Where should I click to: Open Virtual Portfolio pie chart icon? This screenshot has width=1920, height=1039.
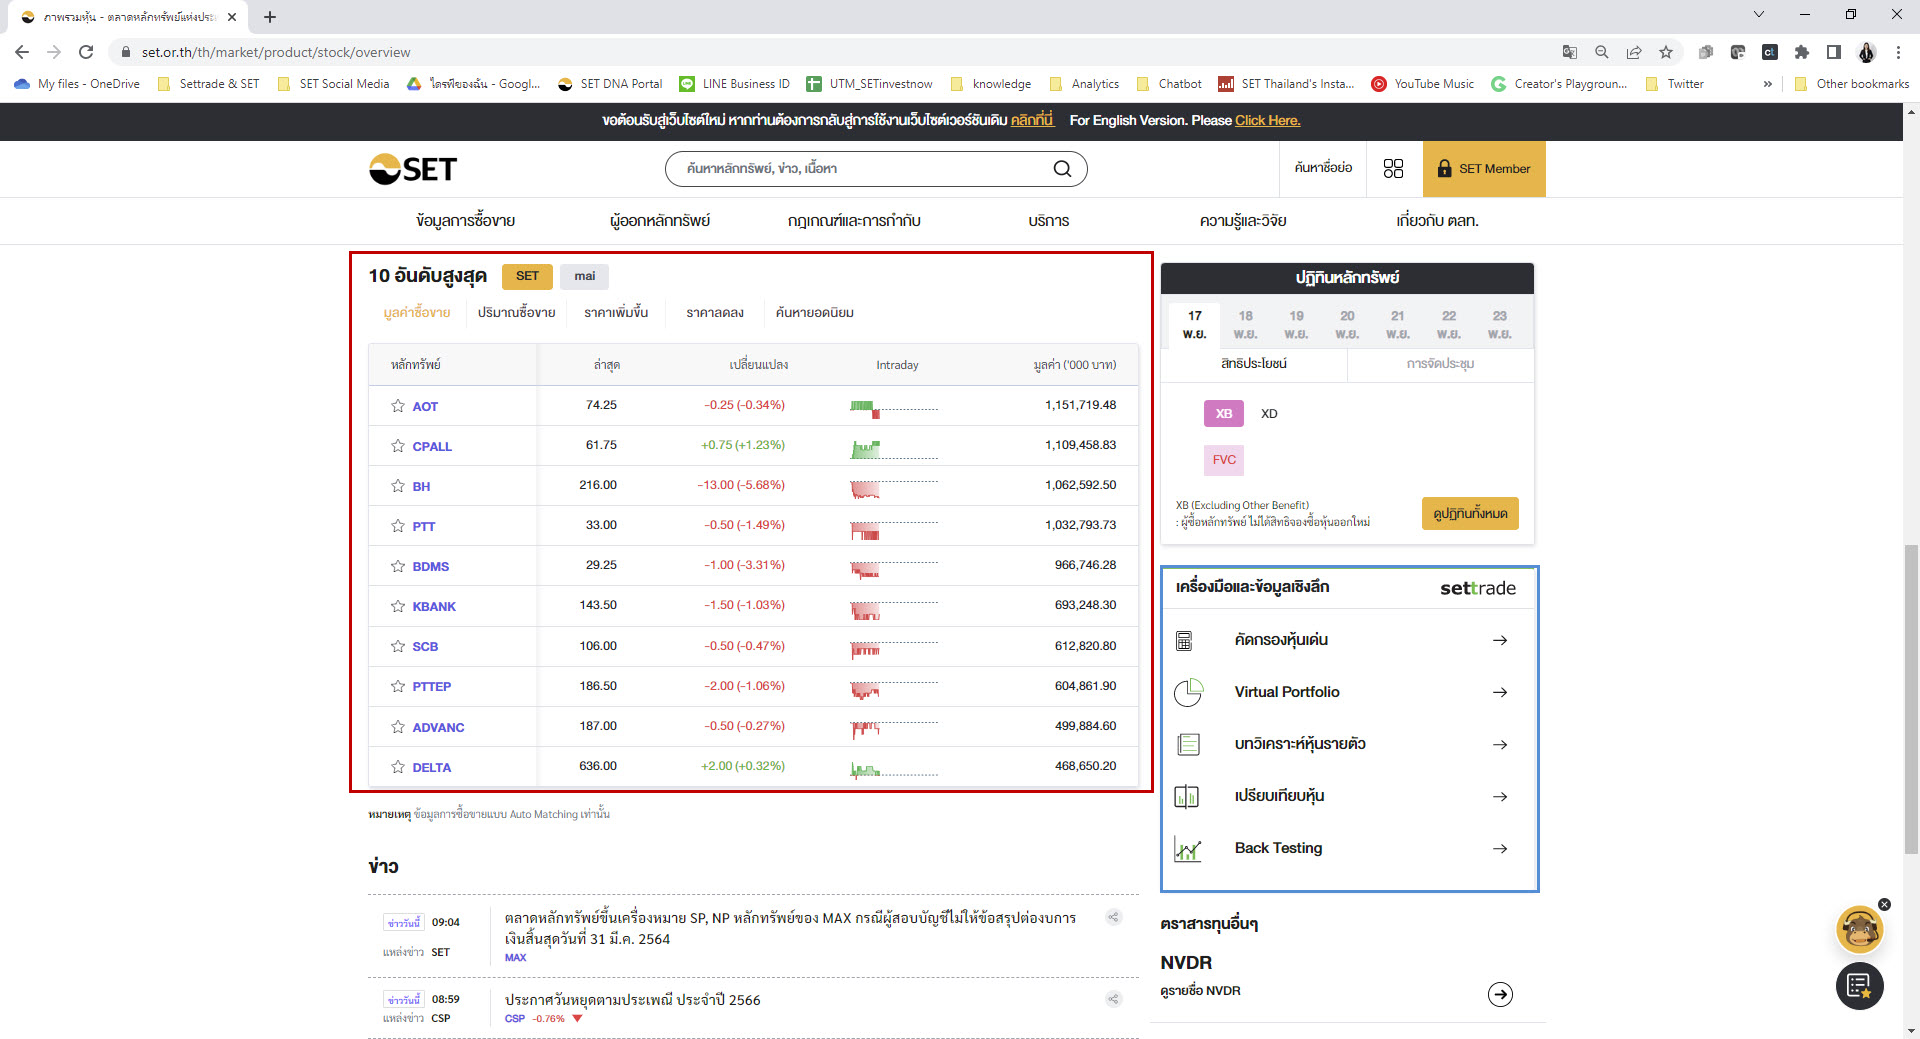pyautogui.click(x=1189, y=692)
